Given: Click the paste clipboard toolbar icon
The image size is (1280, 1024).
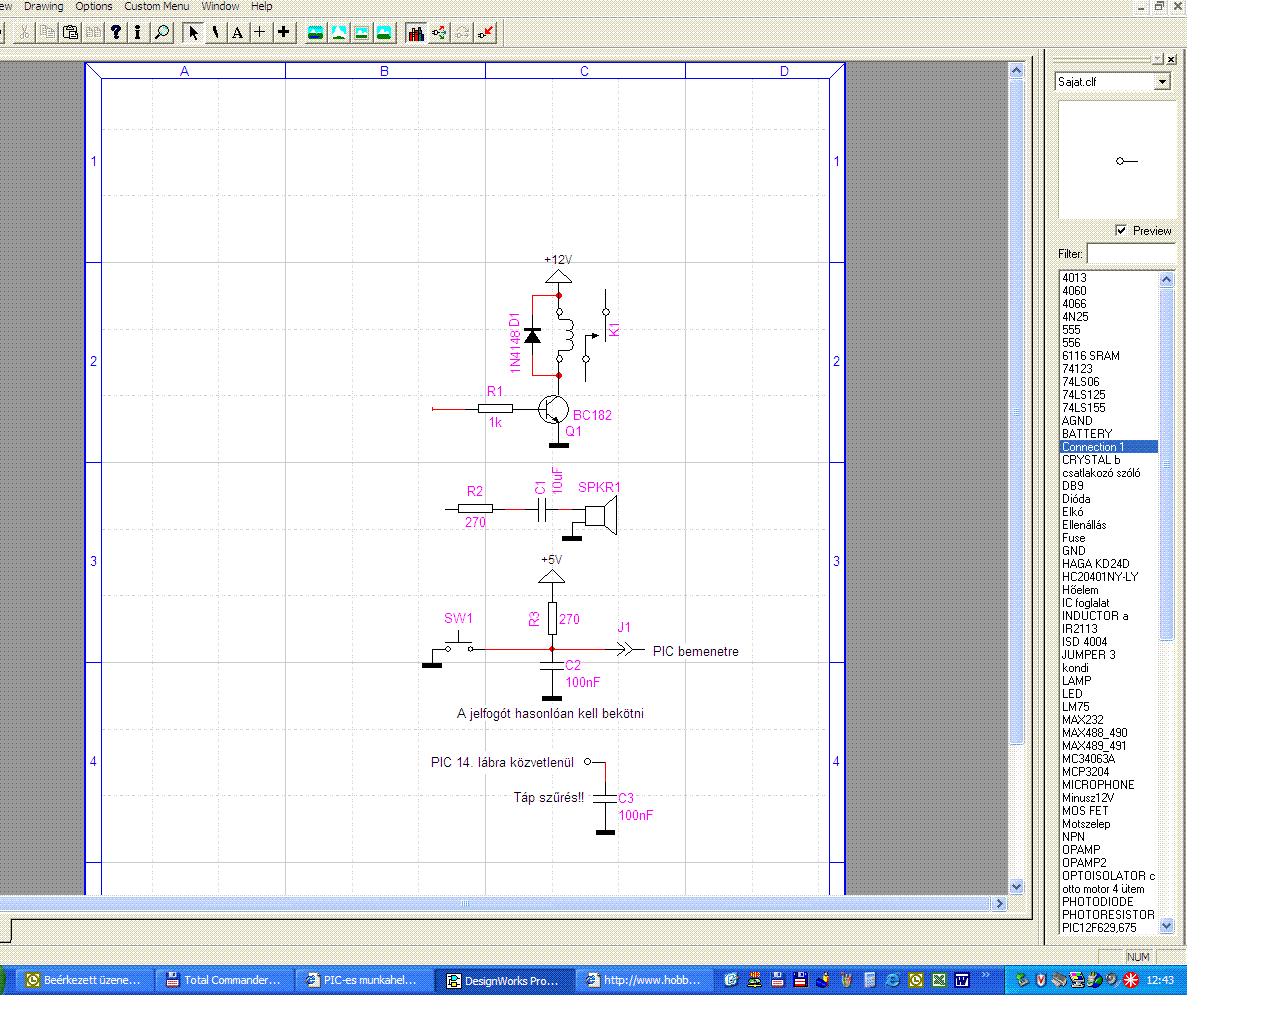Looking at the screenshot, I should tap(70, 33).
